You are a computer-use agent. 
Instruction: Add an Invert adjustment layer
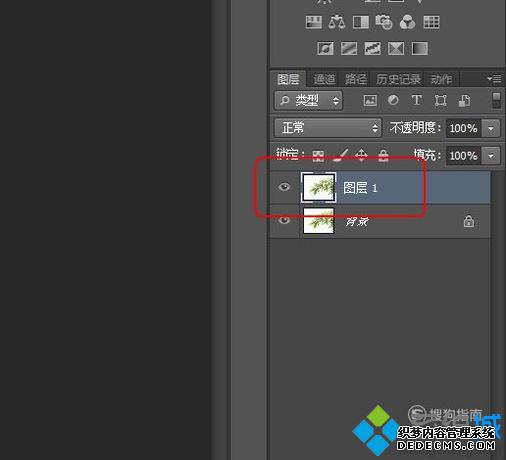pos(326,48)
